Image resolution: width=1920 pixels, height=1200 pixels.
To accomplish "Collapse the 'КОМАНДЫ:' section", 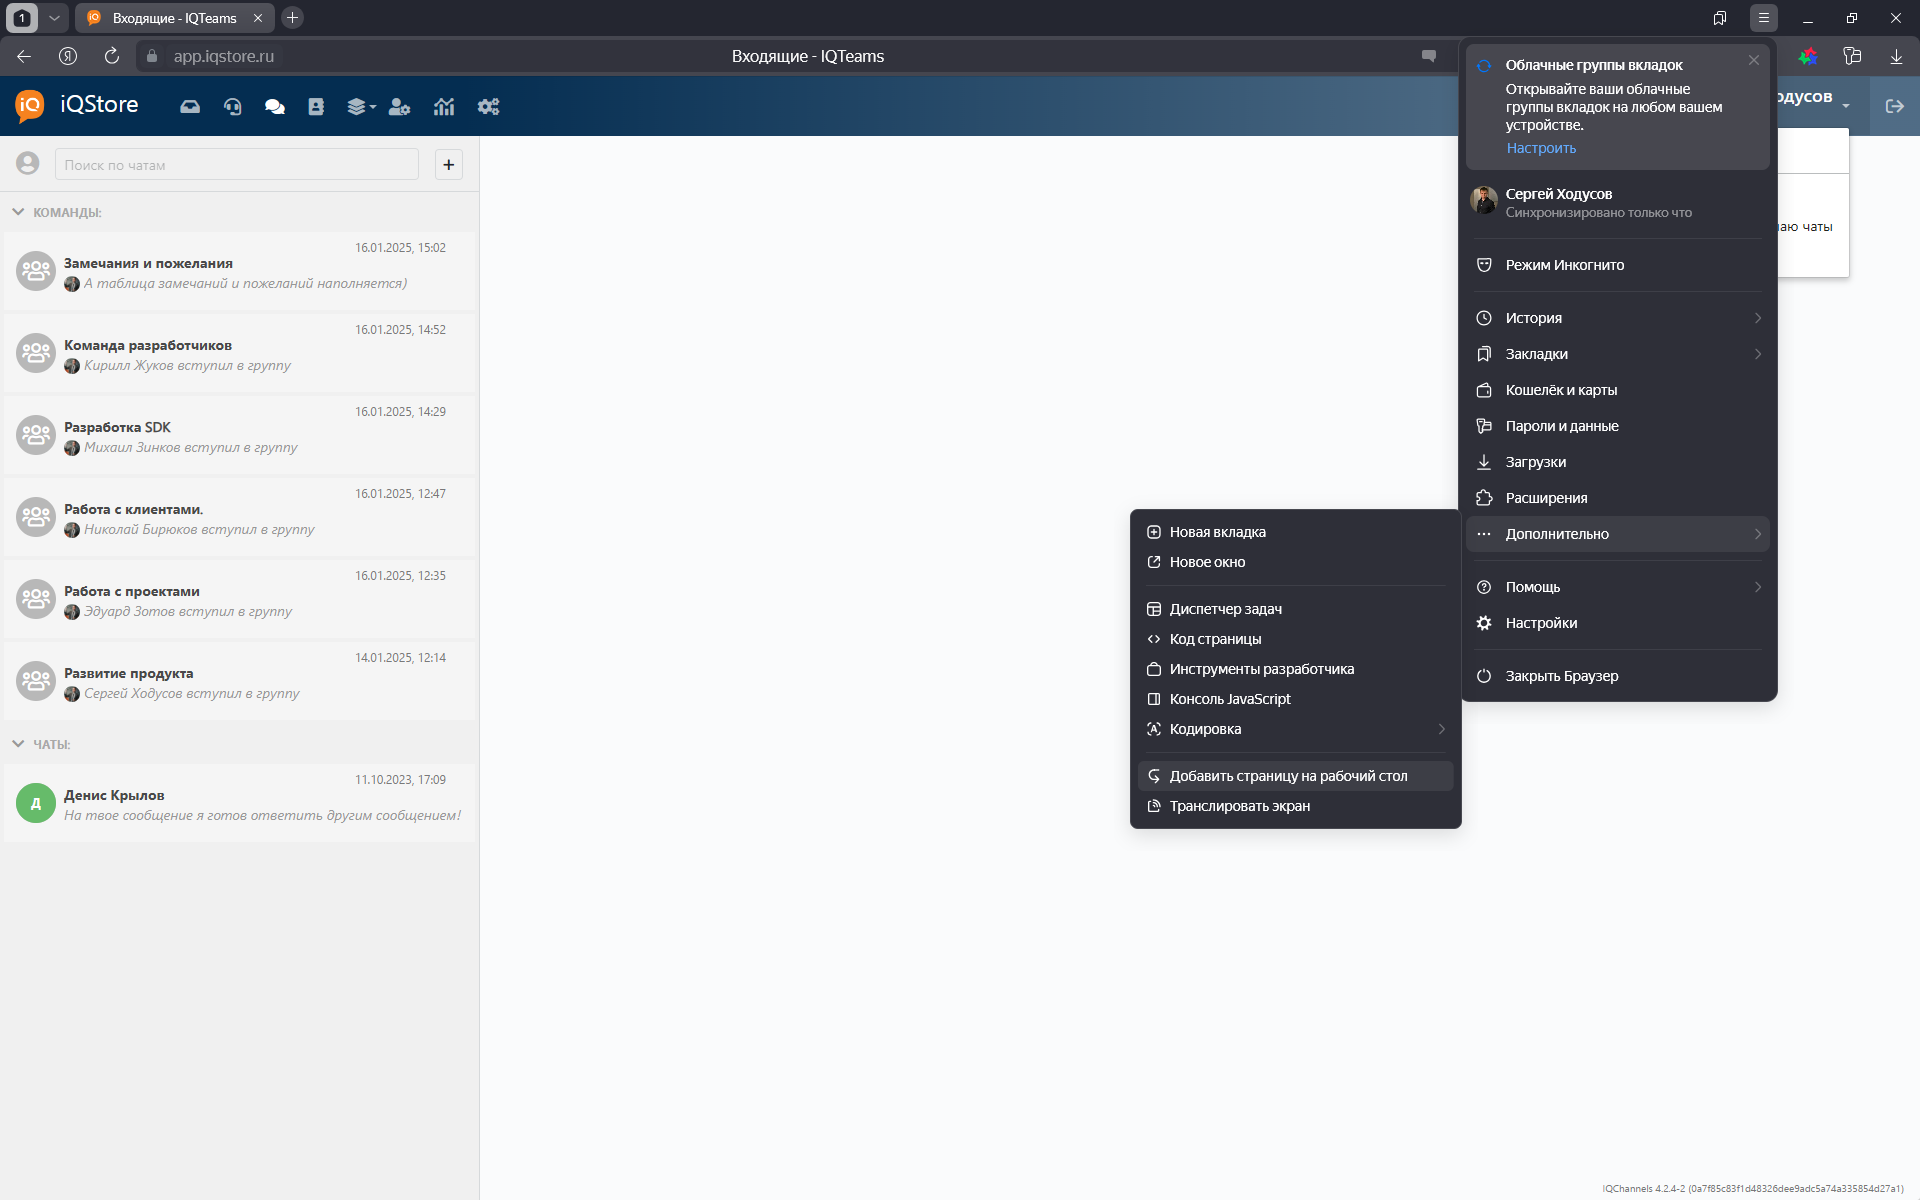I will [x=18, y=212].
